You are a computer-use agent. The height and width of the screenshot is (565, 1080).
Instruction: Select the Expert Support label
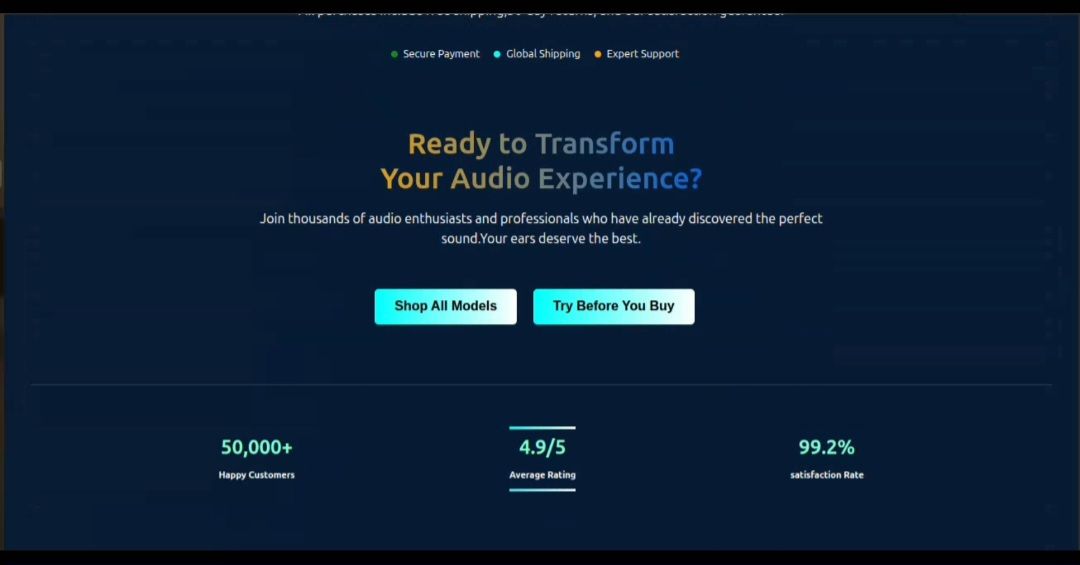click(x=642, y=54)
